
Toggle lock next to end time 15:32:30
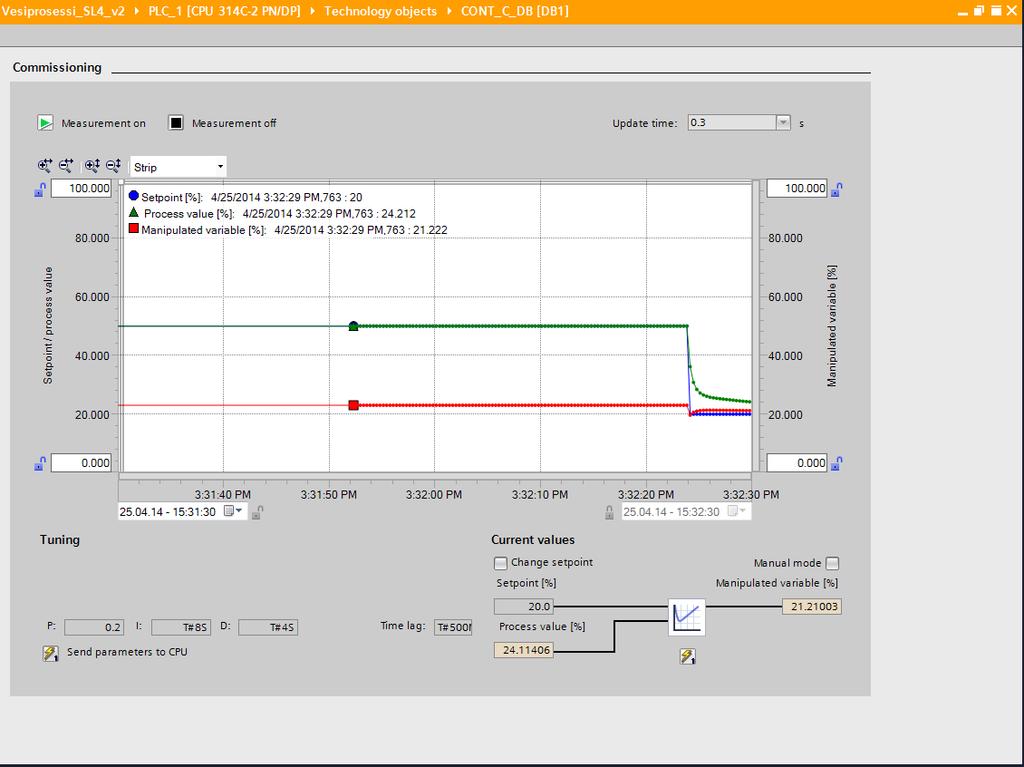tap(609, 512)
